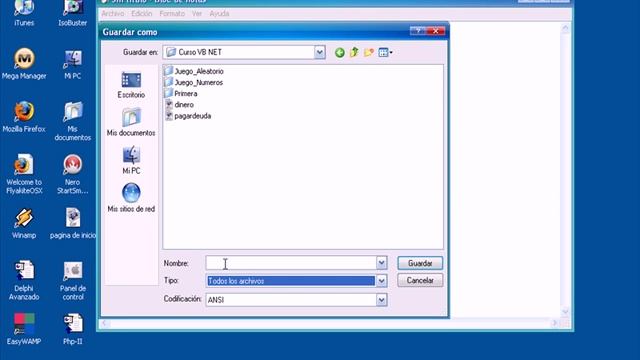Go back using the green arrow icon
Image resolution: width=640 pixels, height=360 pixels.
click(340, 53)
